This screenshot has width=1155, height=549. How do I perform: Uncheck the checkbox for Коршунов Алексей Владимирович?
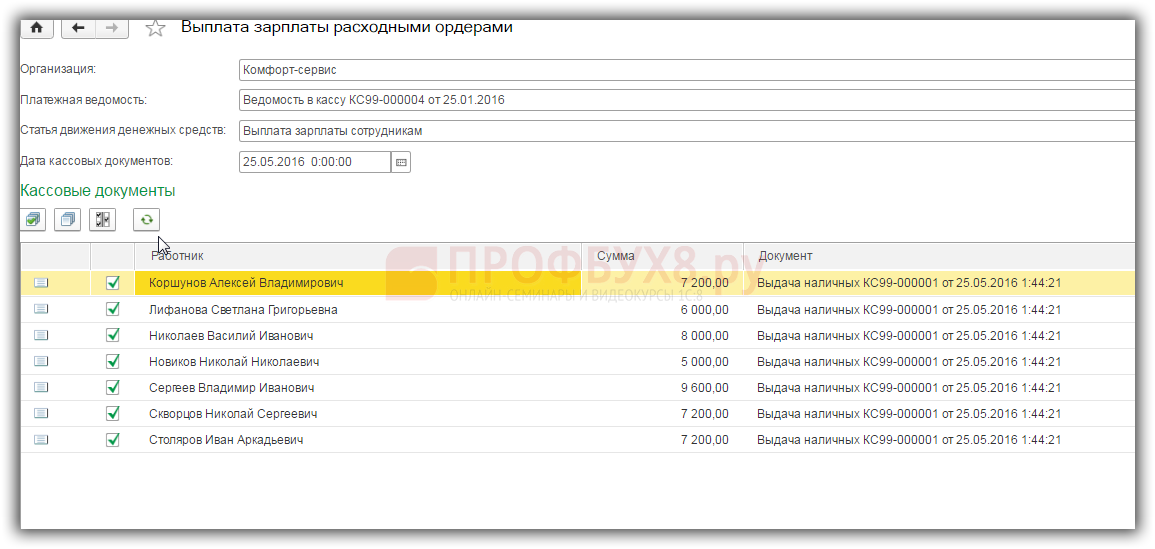pos(113,283)
